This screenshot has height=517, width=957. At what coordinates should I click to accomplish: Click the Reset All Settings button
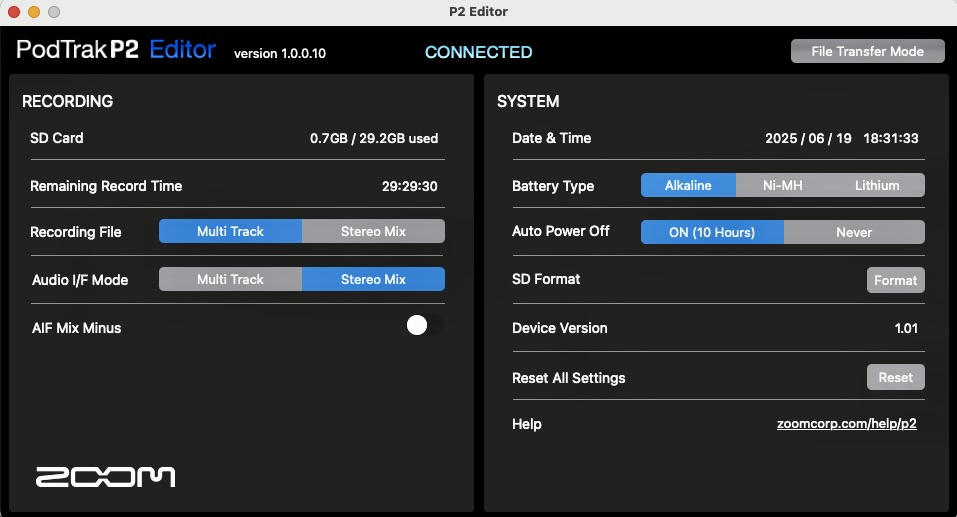click(895, 377)
